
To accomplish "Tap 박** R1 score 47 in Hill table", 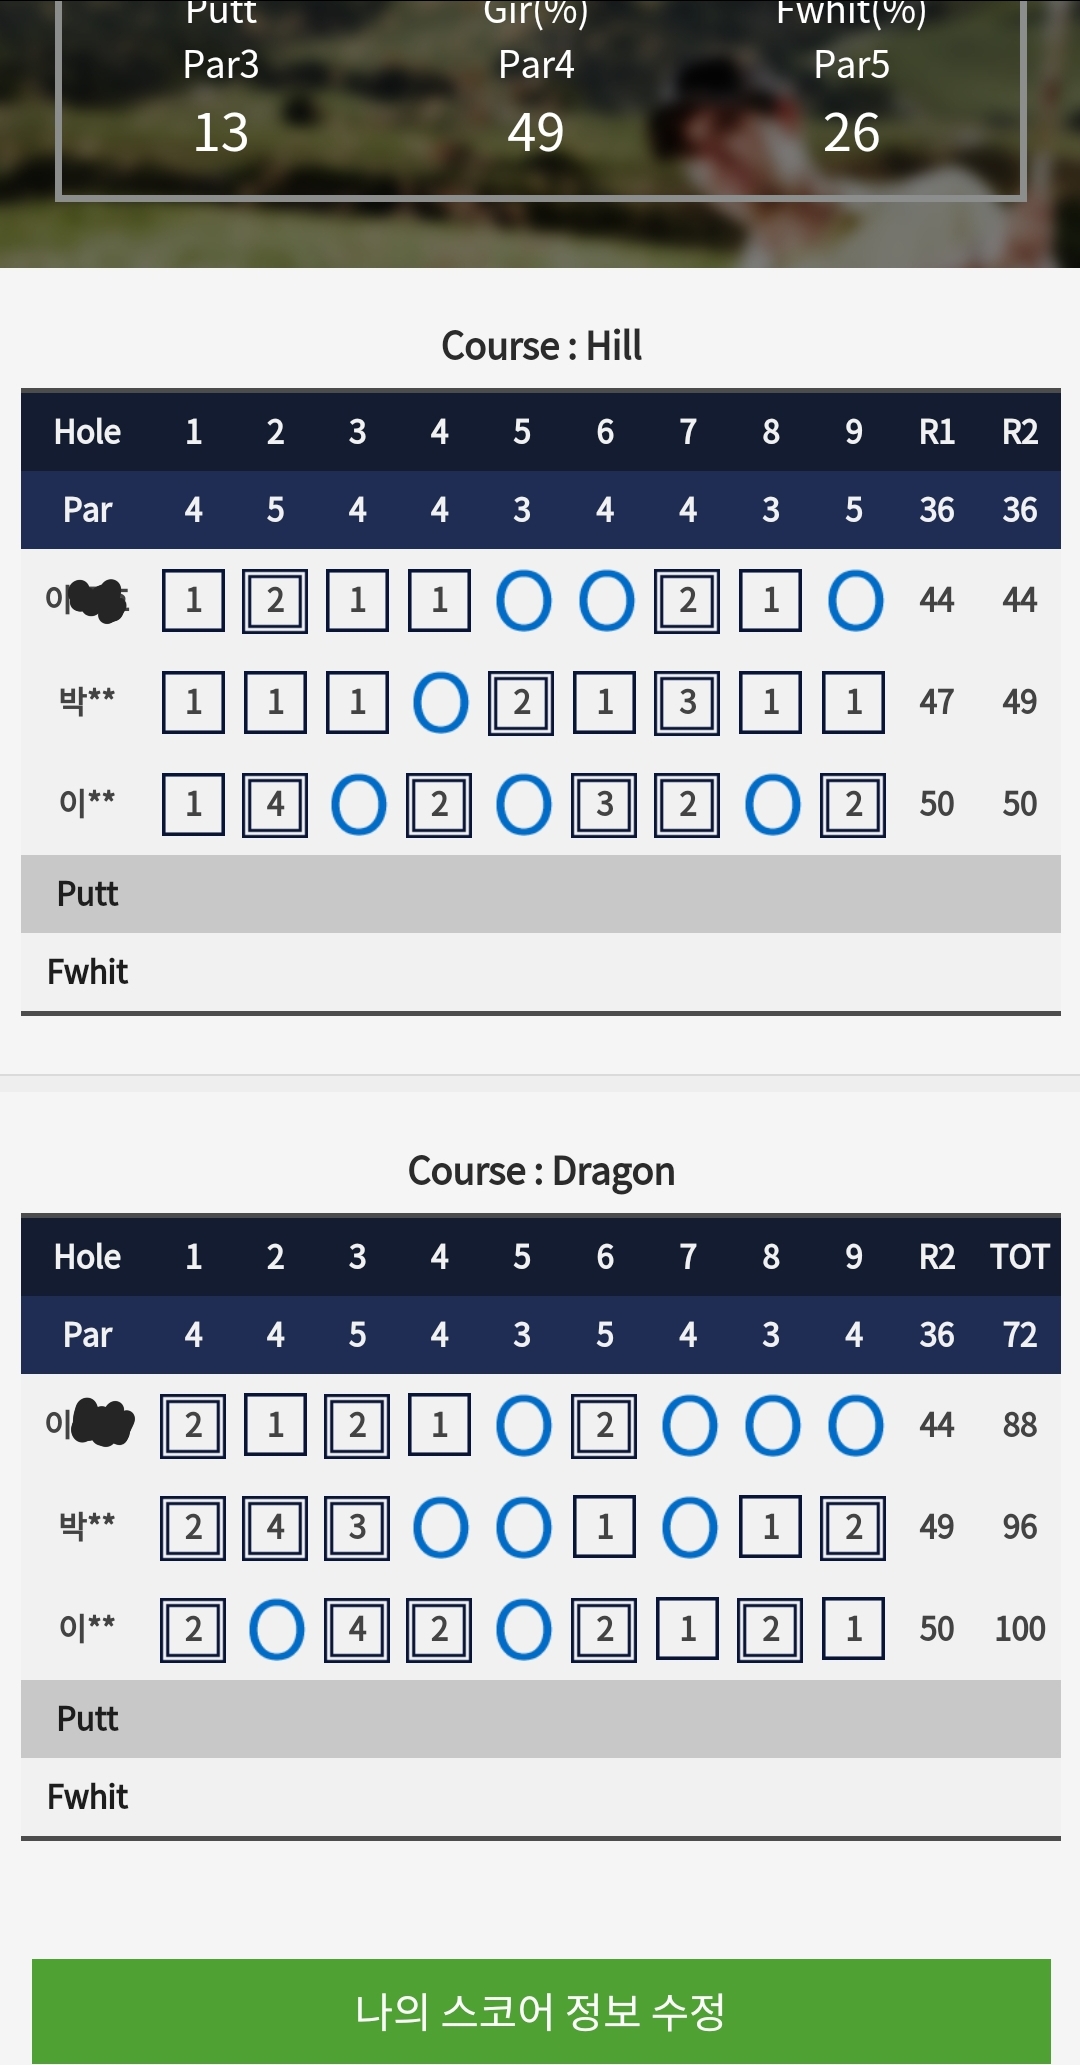I will (937, 703).
